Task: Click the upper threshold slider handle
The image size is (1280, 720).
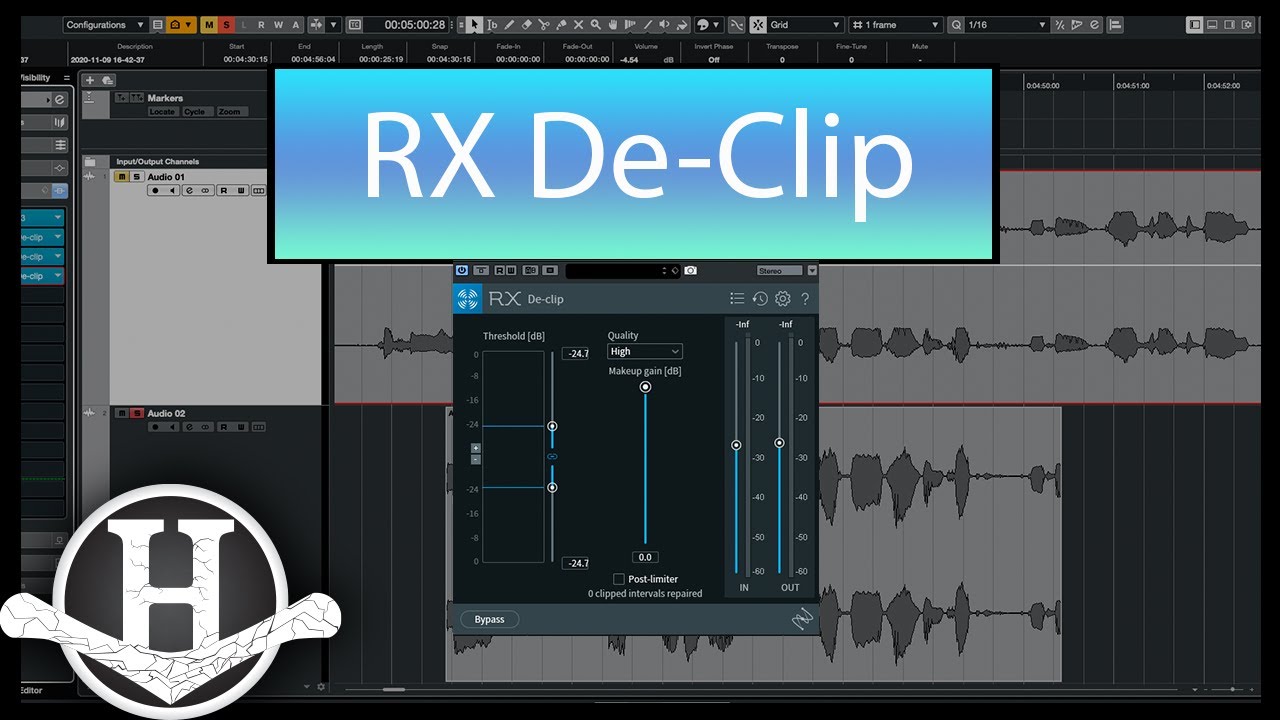Action: coord(552,426)
